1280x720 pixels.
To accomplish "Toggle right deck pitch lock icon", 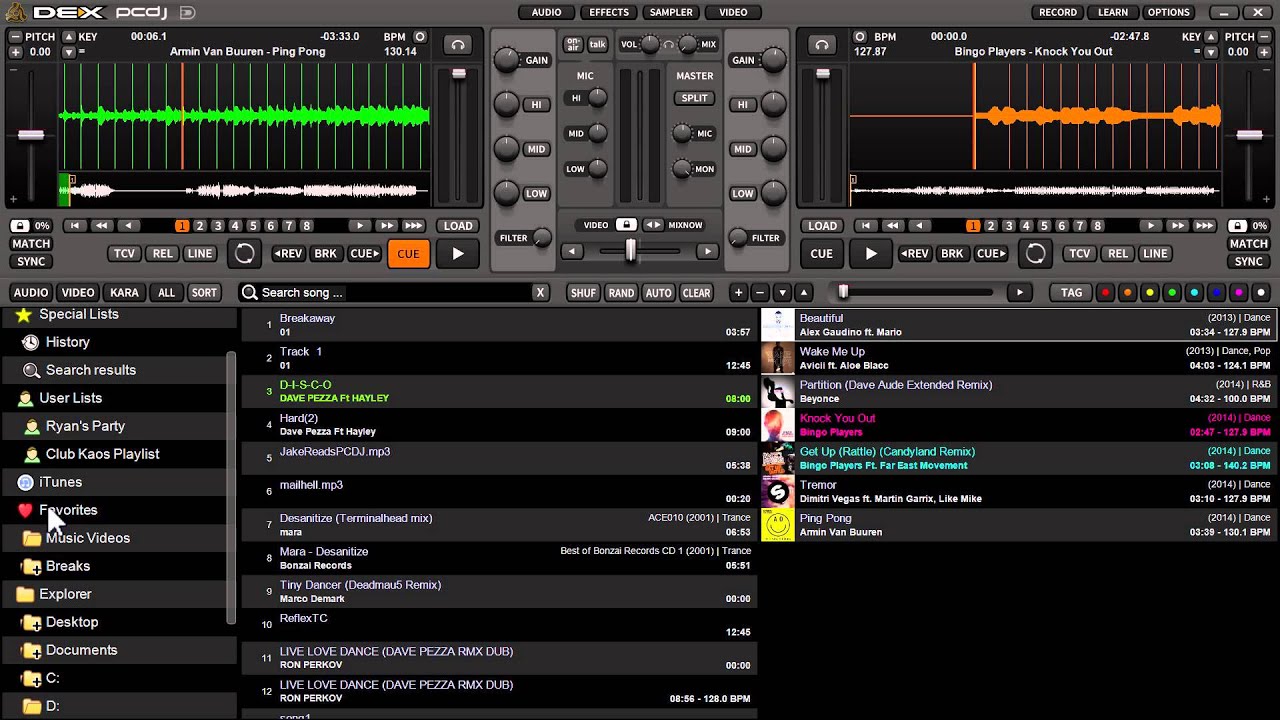I will [x=1237, y=226].
